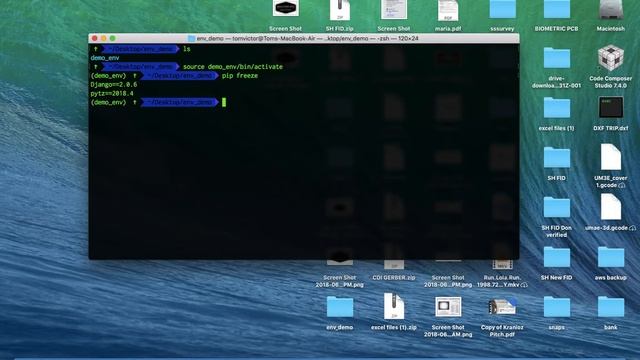Select the CDI GERBER.zip file

[x=393, y=264]
